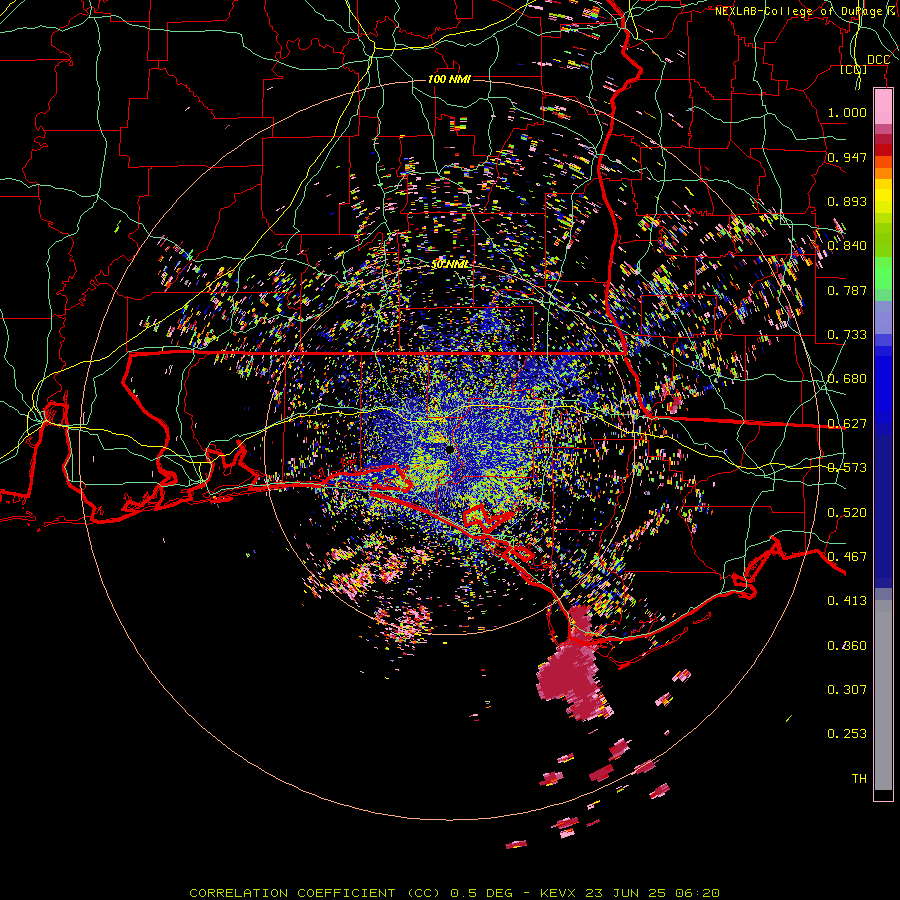Select the 0.520 legend value
Image resolution: width=900 pixels, height=900 pixels.
847,513
